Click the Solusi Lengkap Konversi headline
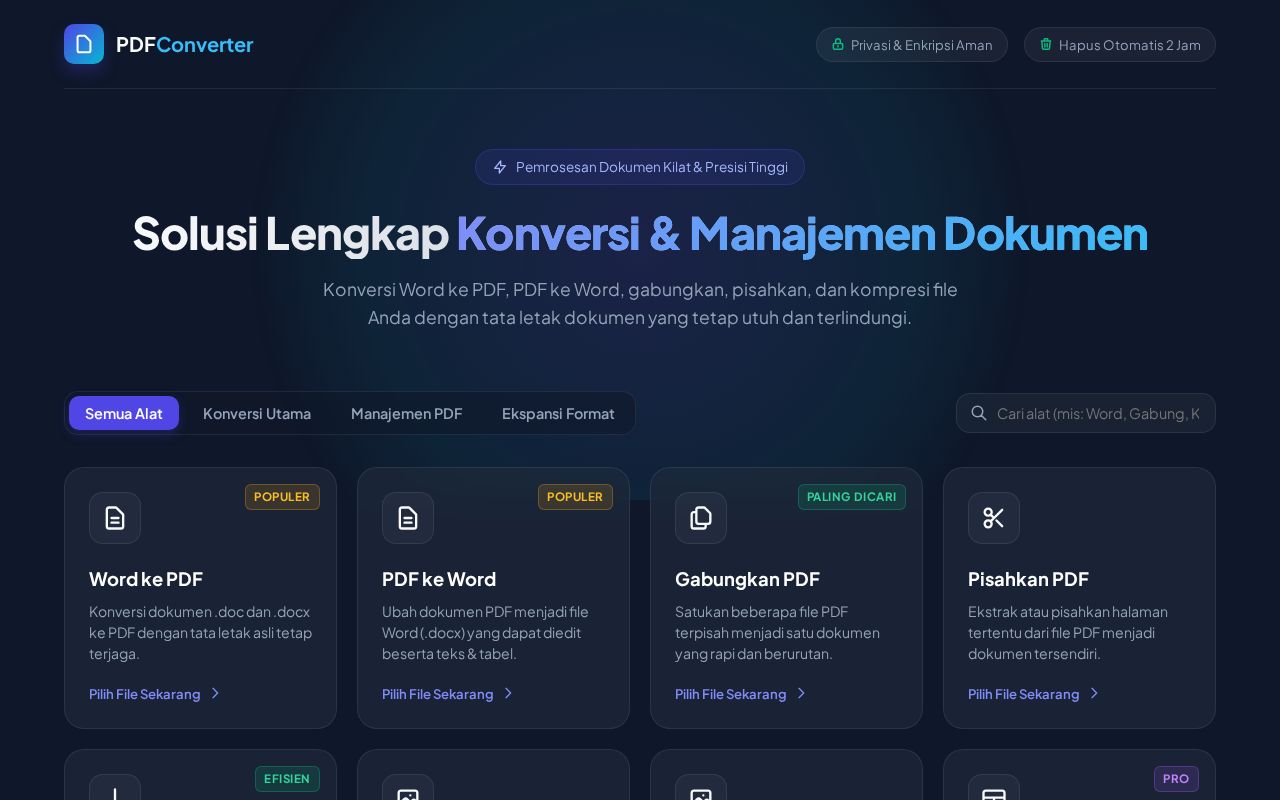 tap(640, 233)
